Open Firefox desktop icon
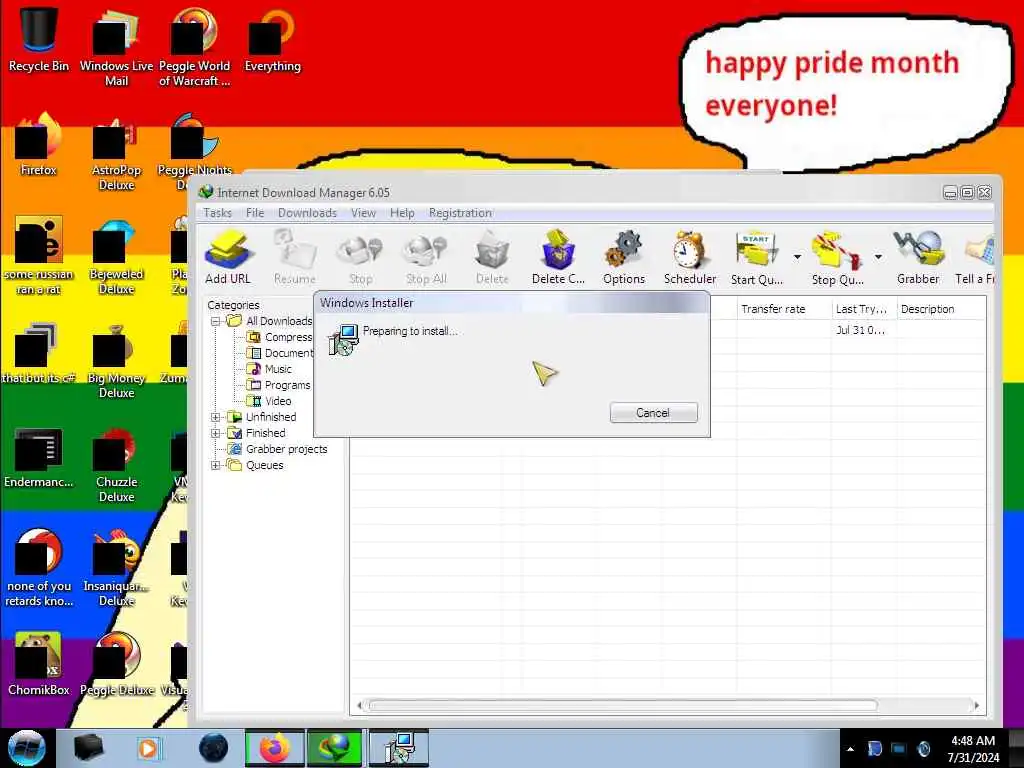The width and height of the screenshot is (1024, 768). 39,144
